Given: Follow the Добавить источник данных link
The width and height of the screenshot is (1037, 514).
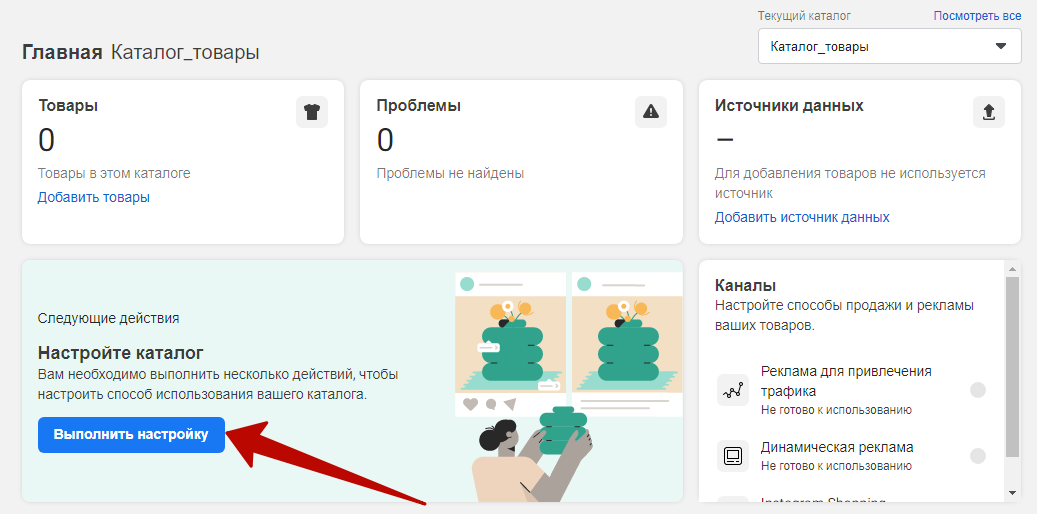Looking at the screenshot, I should 802,217.
